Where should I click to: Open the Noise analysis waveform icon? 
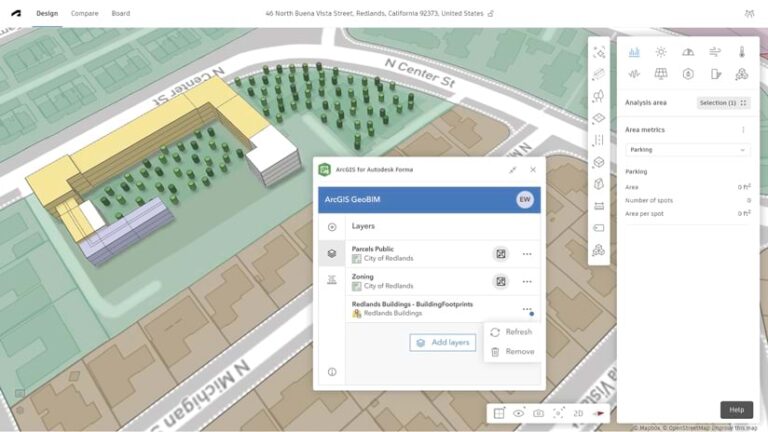(634, 74)
